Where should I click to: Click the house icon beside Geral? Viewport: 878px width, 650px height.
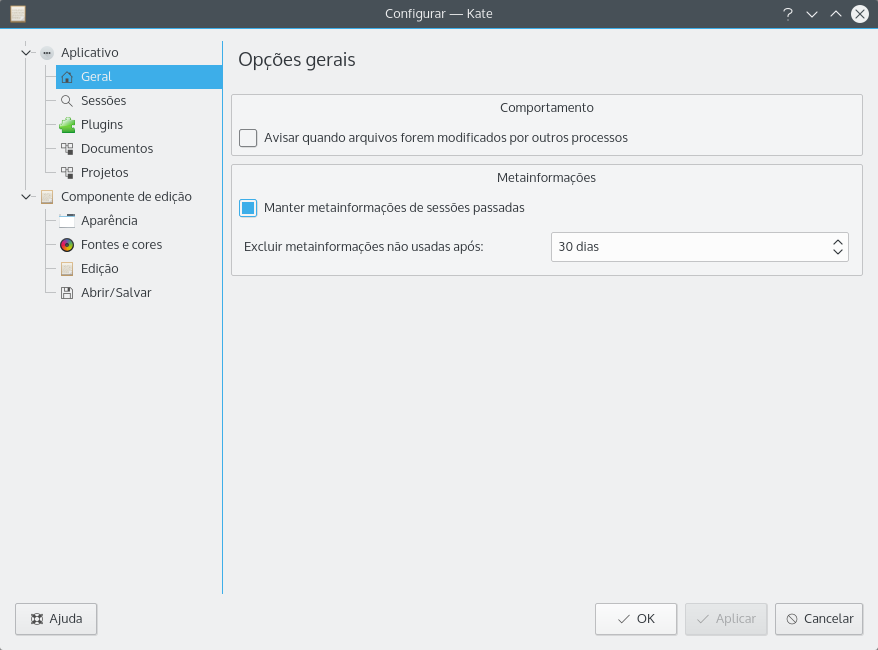pyautogui.click(x=67, y=77)
